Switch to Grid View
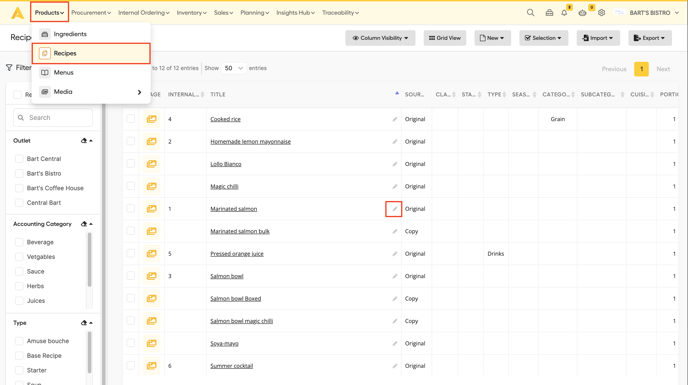 (x=444, y=38)
